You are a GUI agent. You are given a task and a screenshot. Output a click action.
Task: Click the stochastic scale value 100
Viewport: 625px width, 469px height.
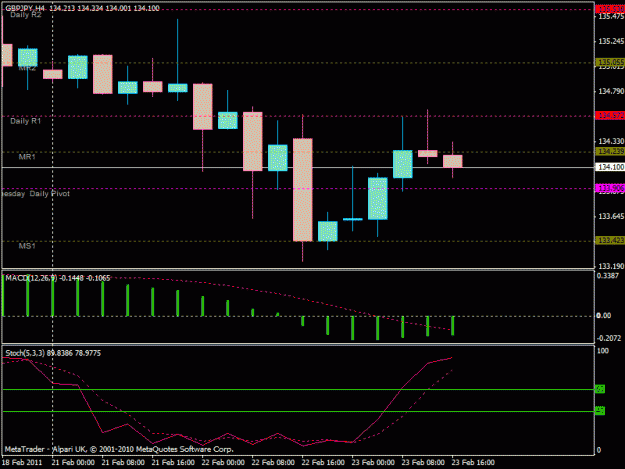pos(603,351)
